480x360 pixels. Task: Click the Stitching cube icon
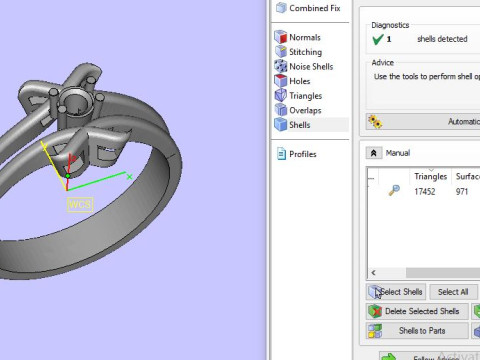(281, 52)
